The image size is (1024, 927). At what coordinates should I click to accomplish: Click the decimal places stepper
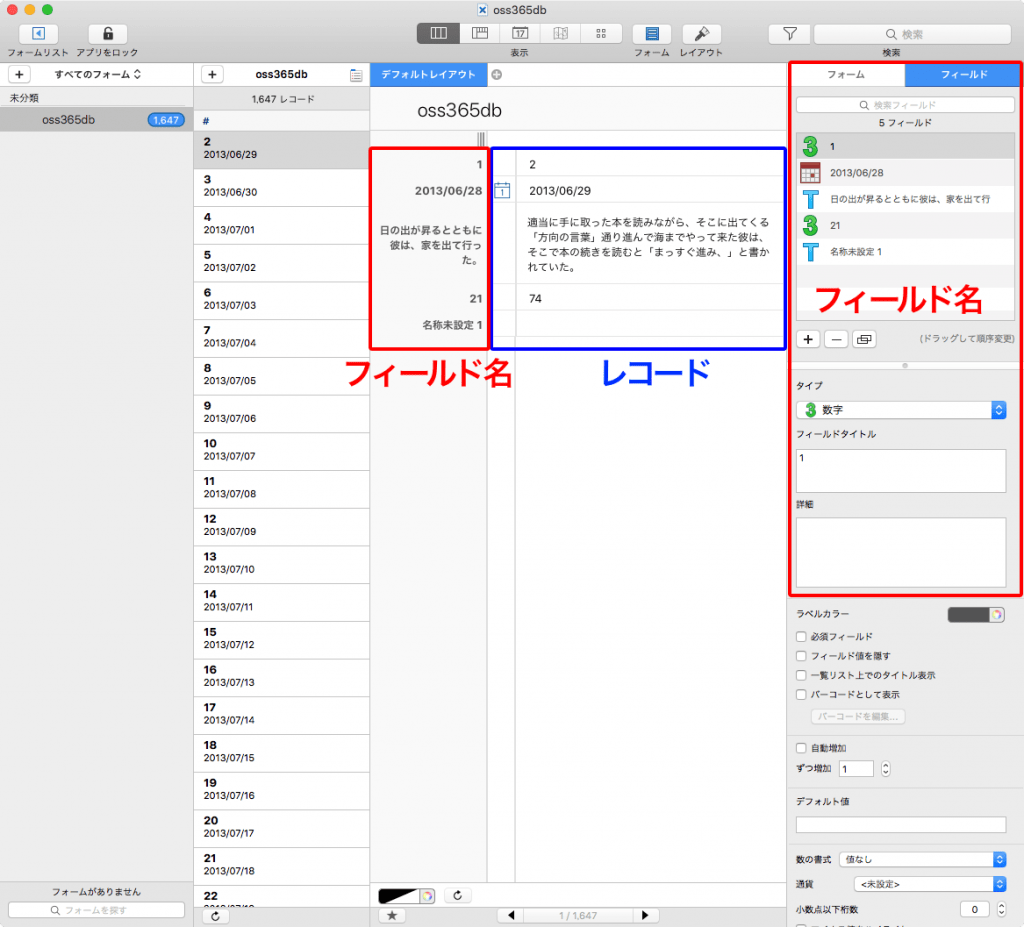click(1001, 909)
